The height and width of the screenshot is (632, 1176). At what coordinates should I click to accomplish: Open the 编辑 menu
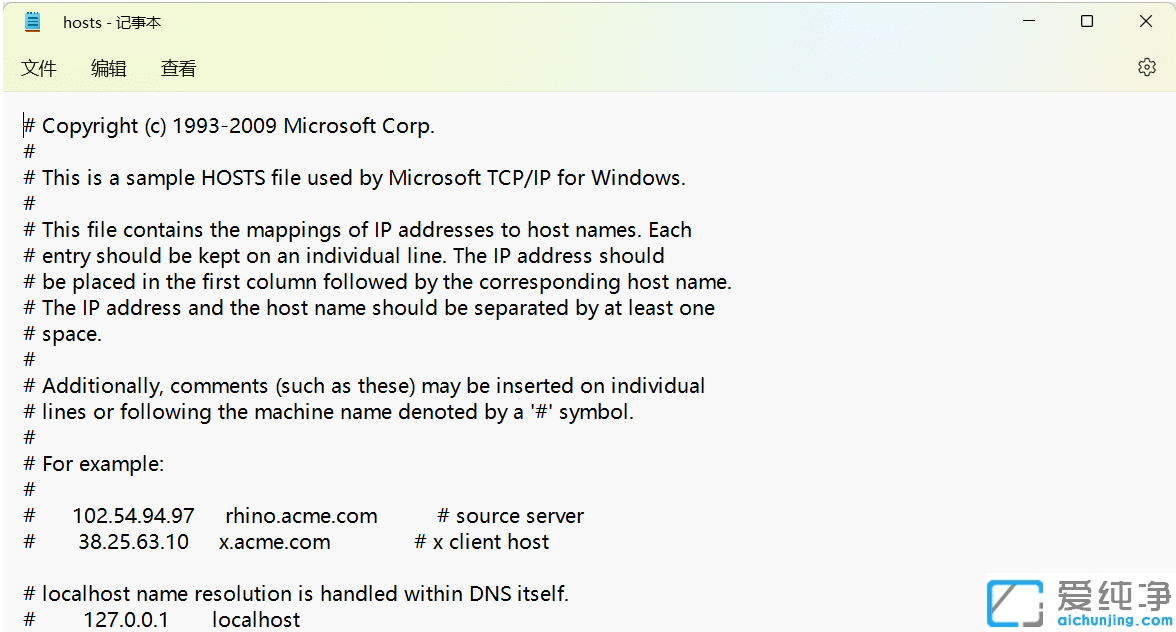point(108,68)
